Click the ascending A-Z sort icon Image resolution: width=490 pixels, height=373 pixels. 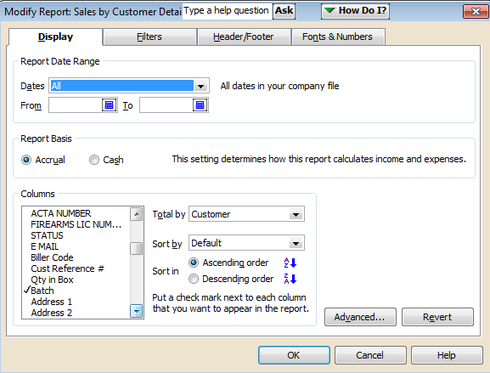[290, 263]
